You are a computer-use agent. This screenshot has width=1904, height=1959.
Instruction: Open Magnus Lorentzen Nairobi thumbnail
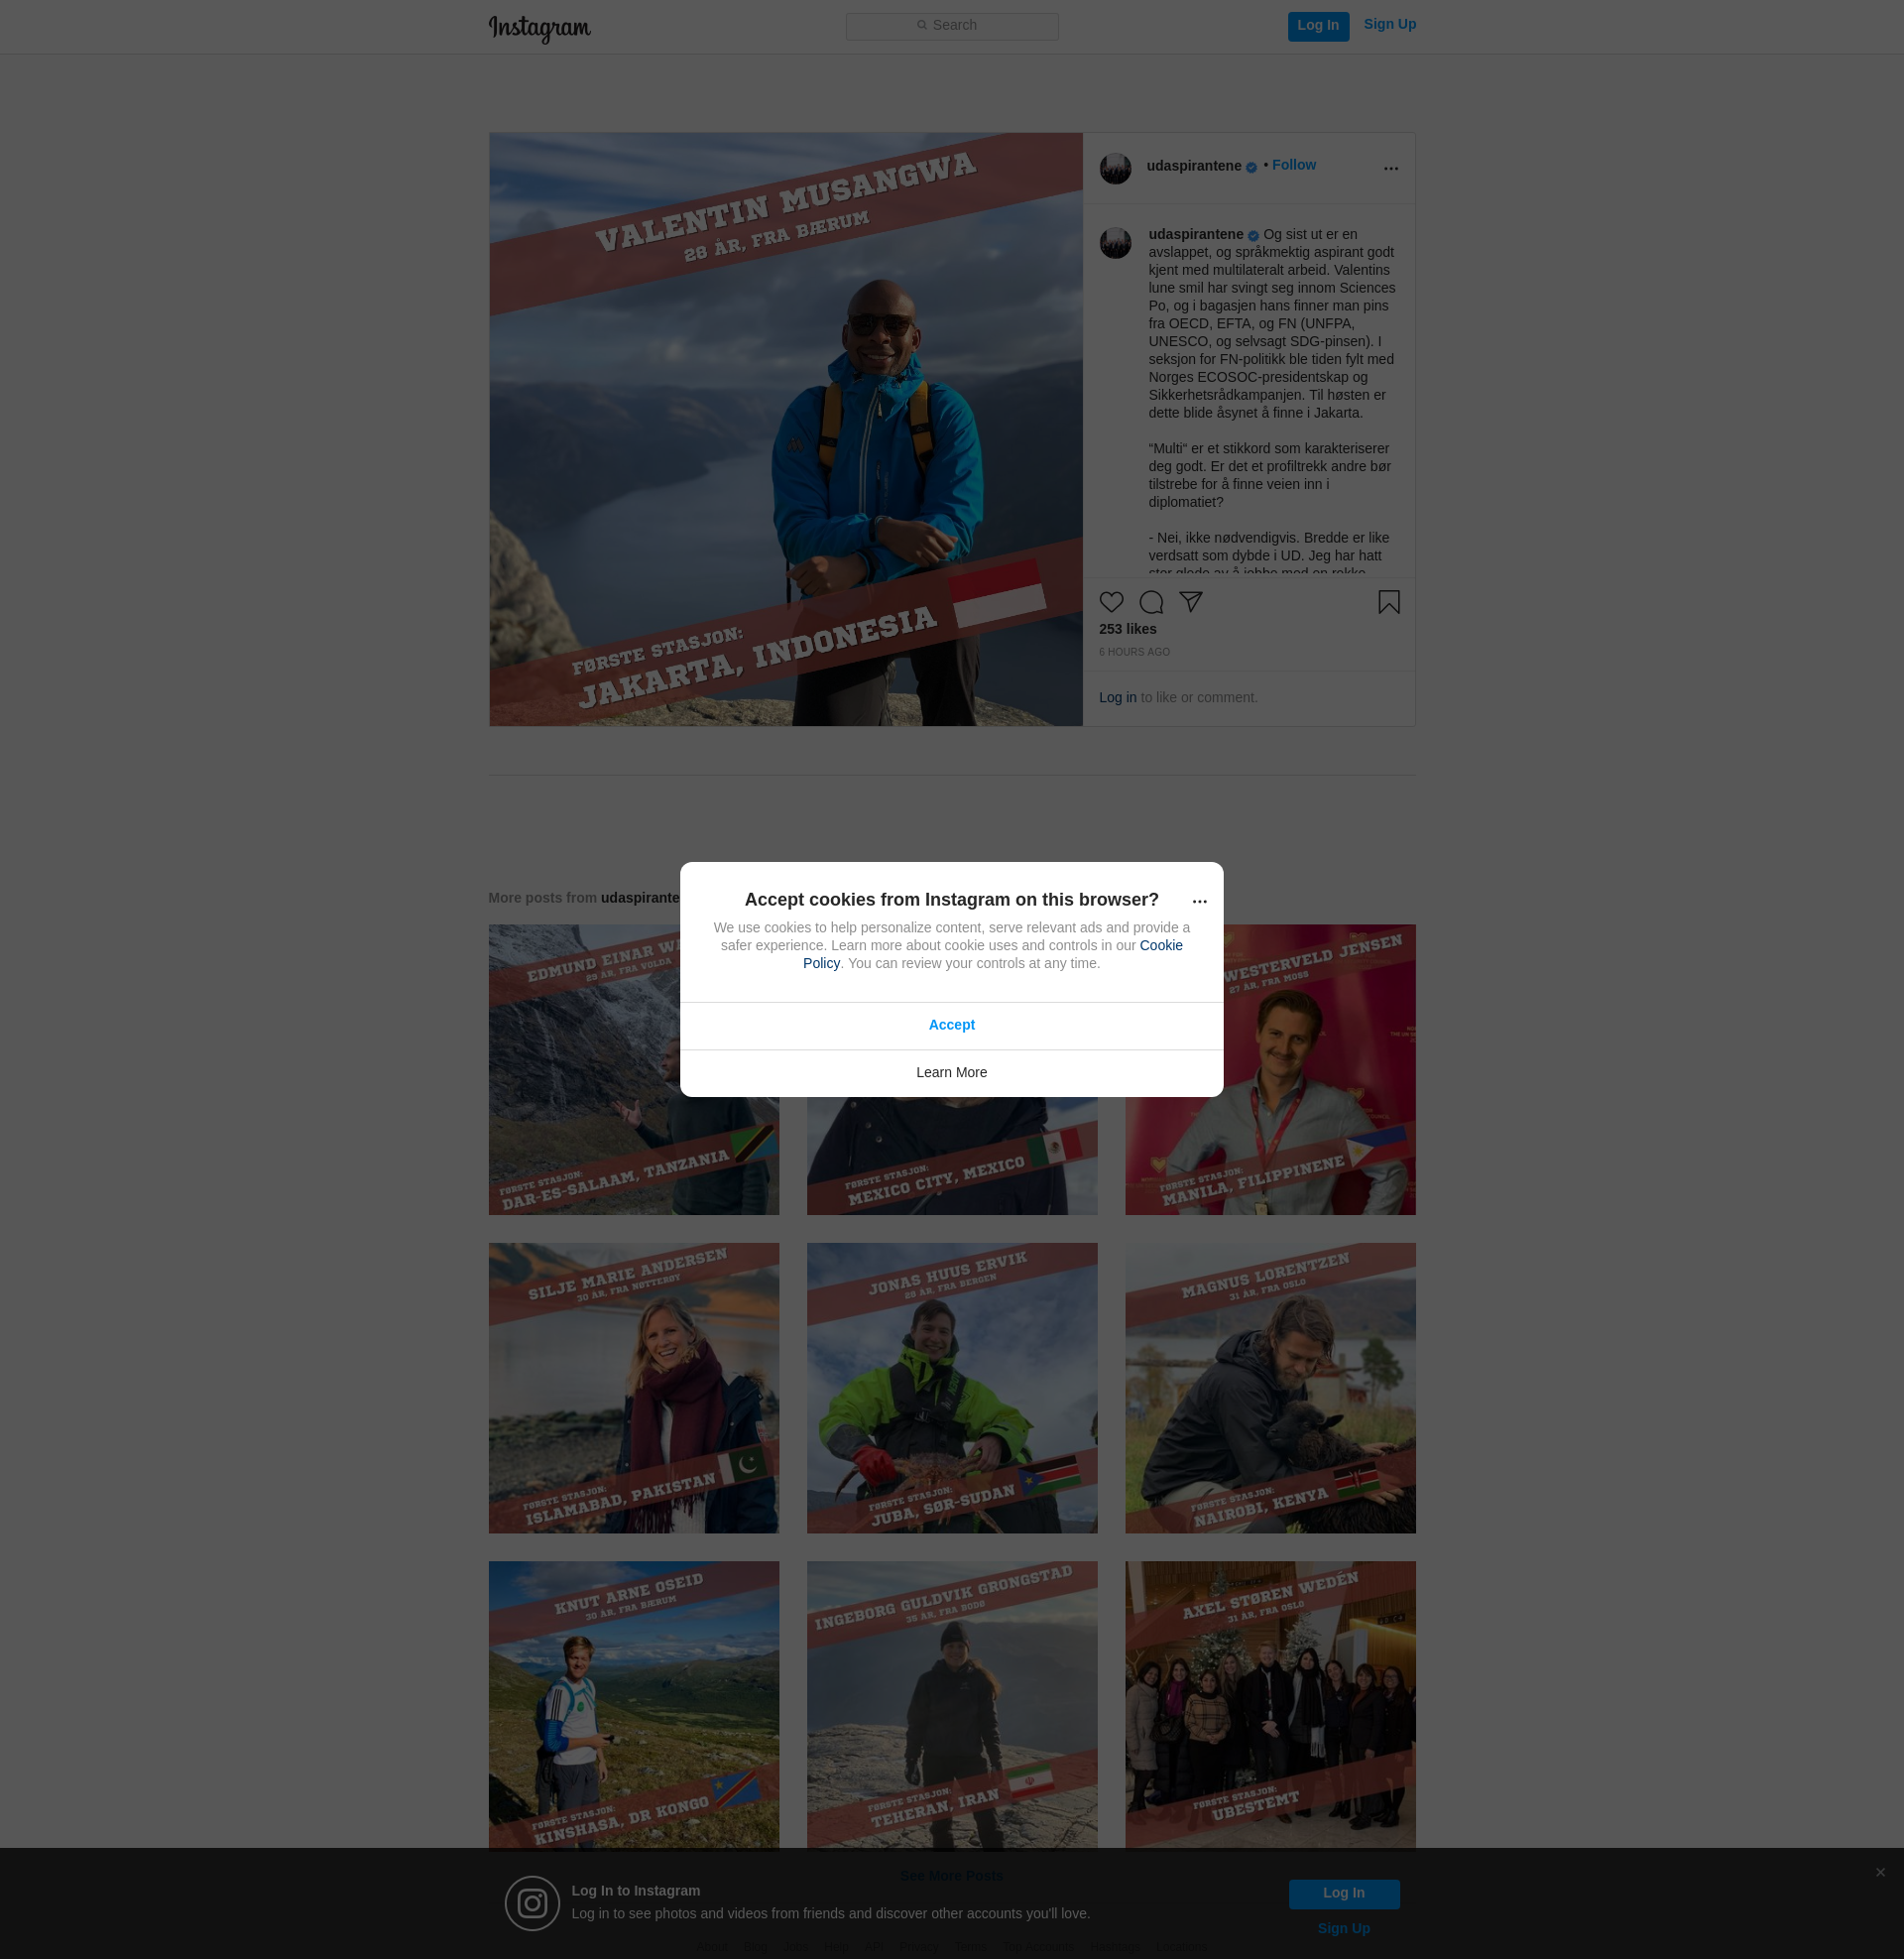[x=1270, y=1388]
